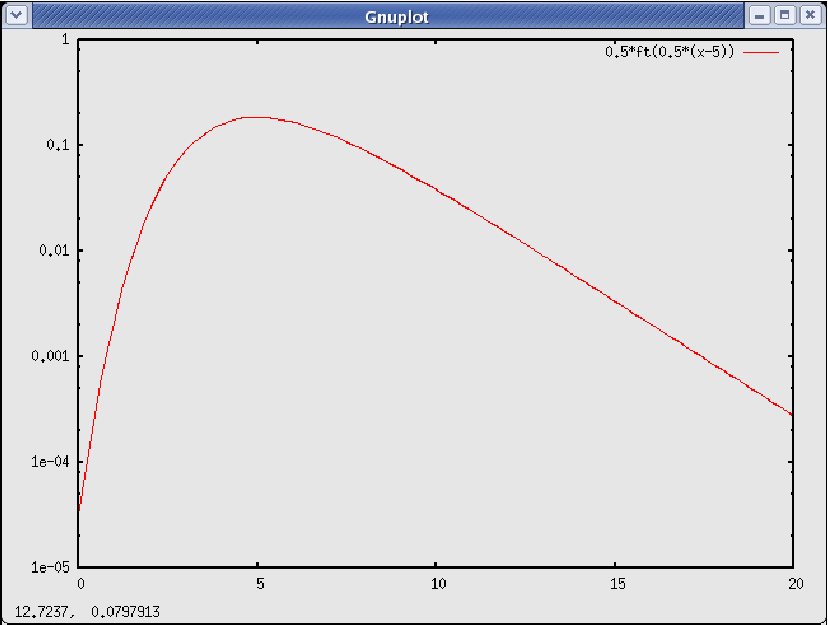The width and height of the screenshot is (828, 625).
Task: Click the y-axis label 0.1
Action: [x=58, y=145]
